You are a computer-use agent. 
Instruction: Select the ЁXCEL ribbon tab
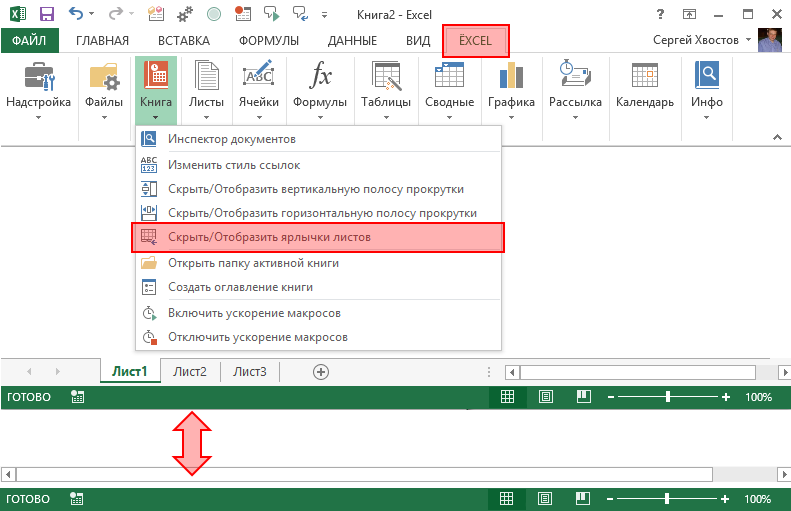[475, 40]
